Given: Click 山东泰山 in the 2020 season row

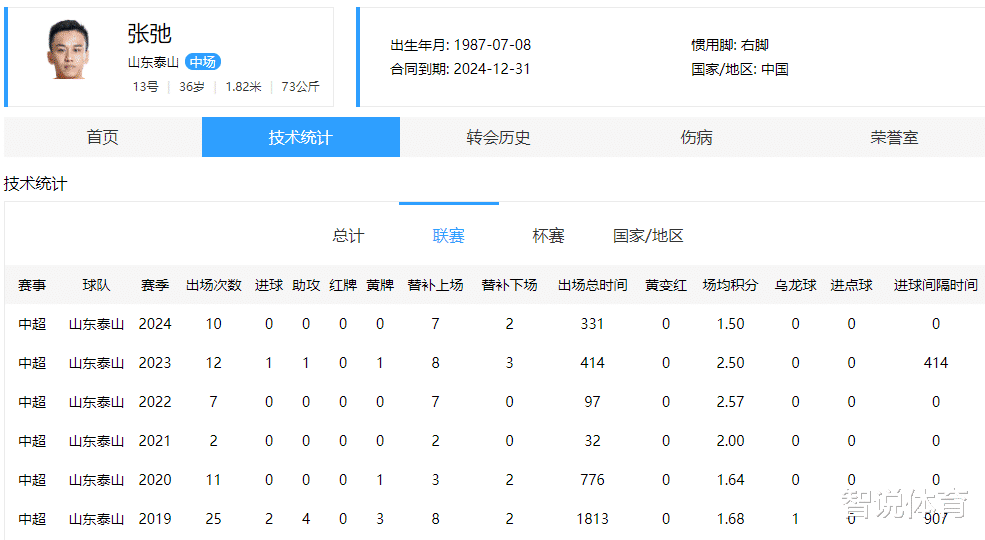Looking at the screenshot, I should point(96,480).
